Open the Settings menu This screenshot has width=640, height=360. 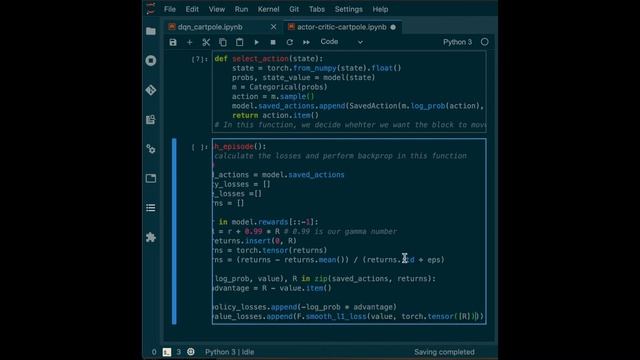(x=349, y=9)
